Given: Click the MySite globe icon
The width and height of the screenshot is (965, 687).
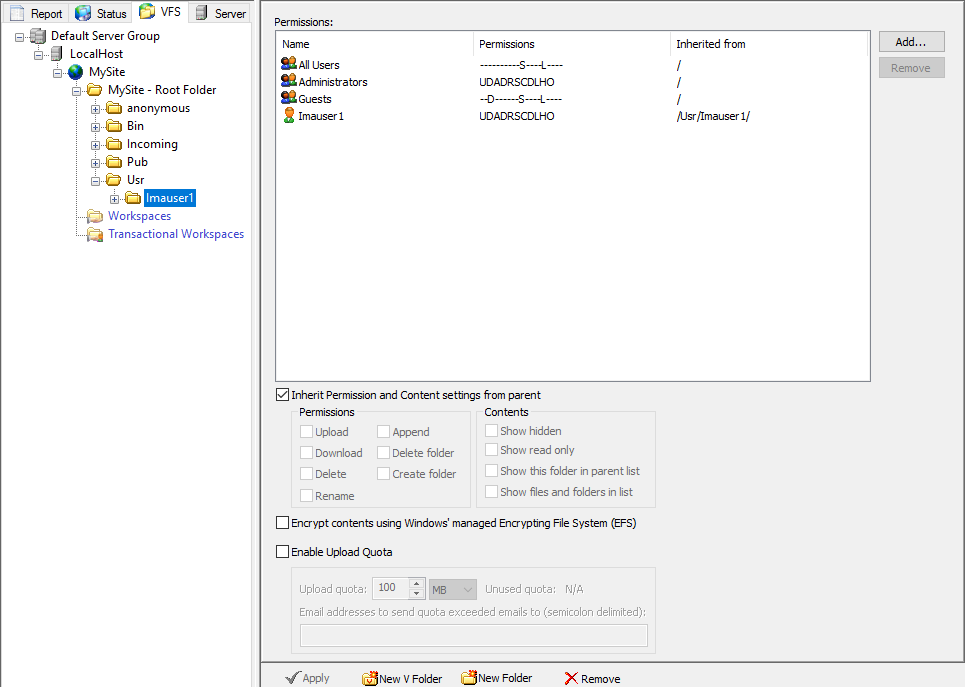Looking at the screenshot, I should point(76,72).
